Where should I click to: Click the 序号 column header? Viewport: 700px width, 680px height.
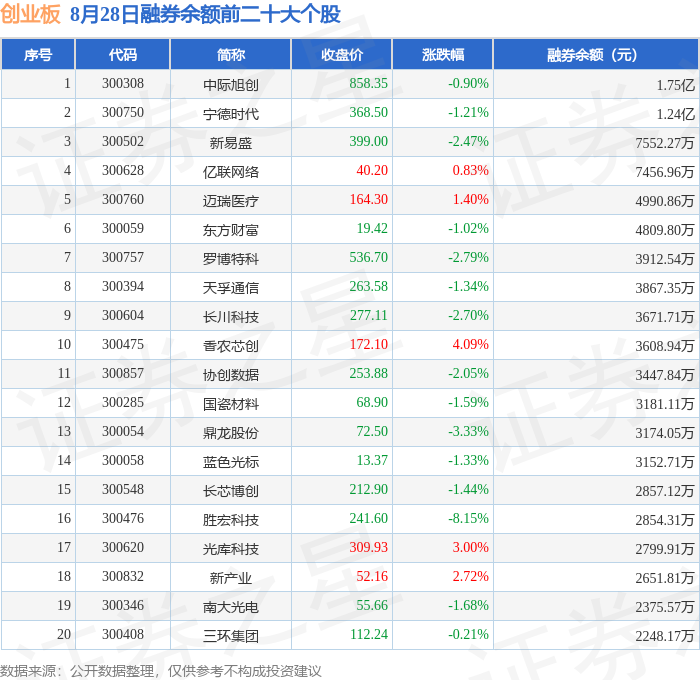point(38,55)
